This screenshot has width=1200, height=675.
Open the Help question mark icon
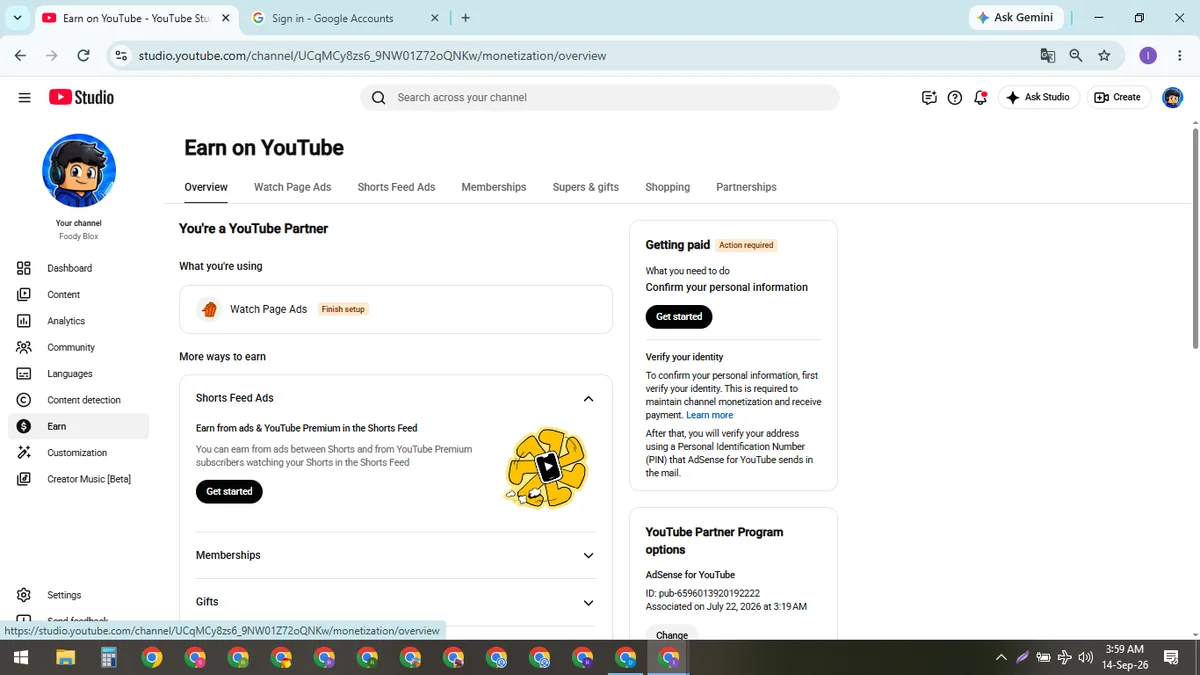pyautogui.click(x=955, y=97)
